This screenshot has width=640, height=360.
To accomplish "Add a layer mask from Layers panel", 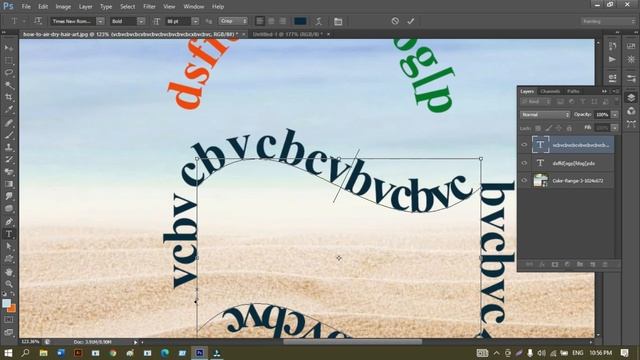I will coord(555,264).
